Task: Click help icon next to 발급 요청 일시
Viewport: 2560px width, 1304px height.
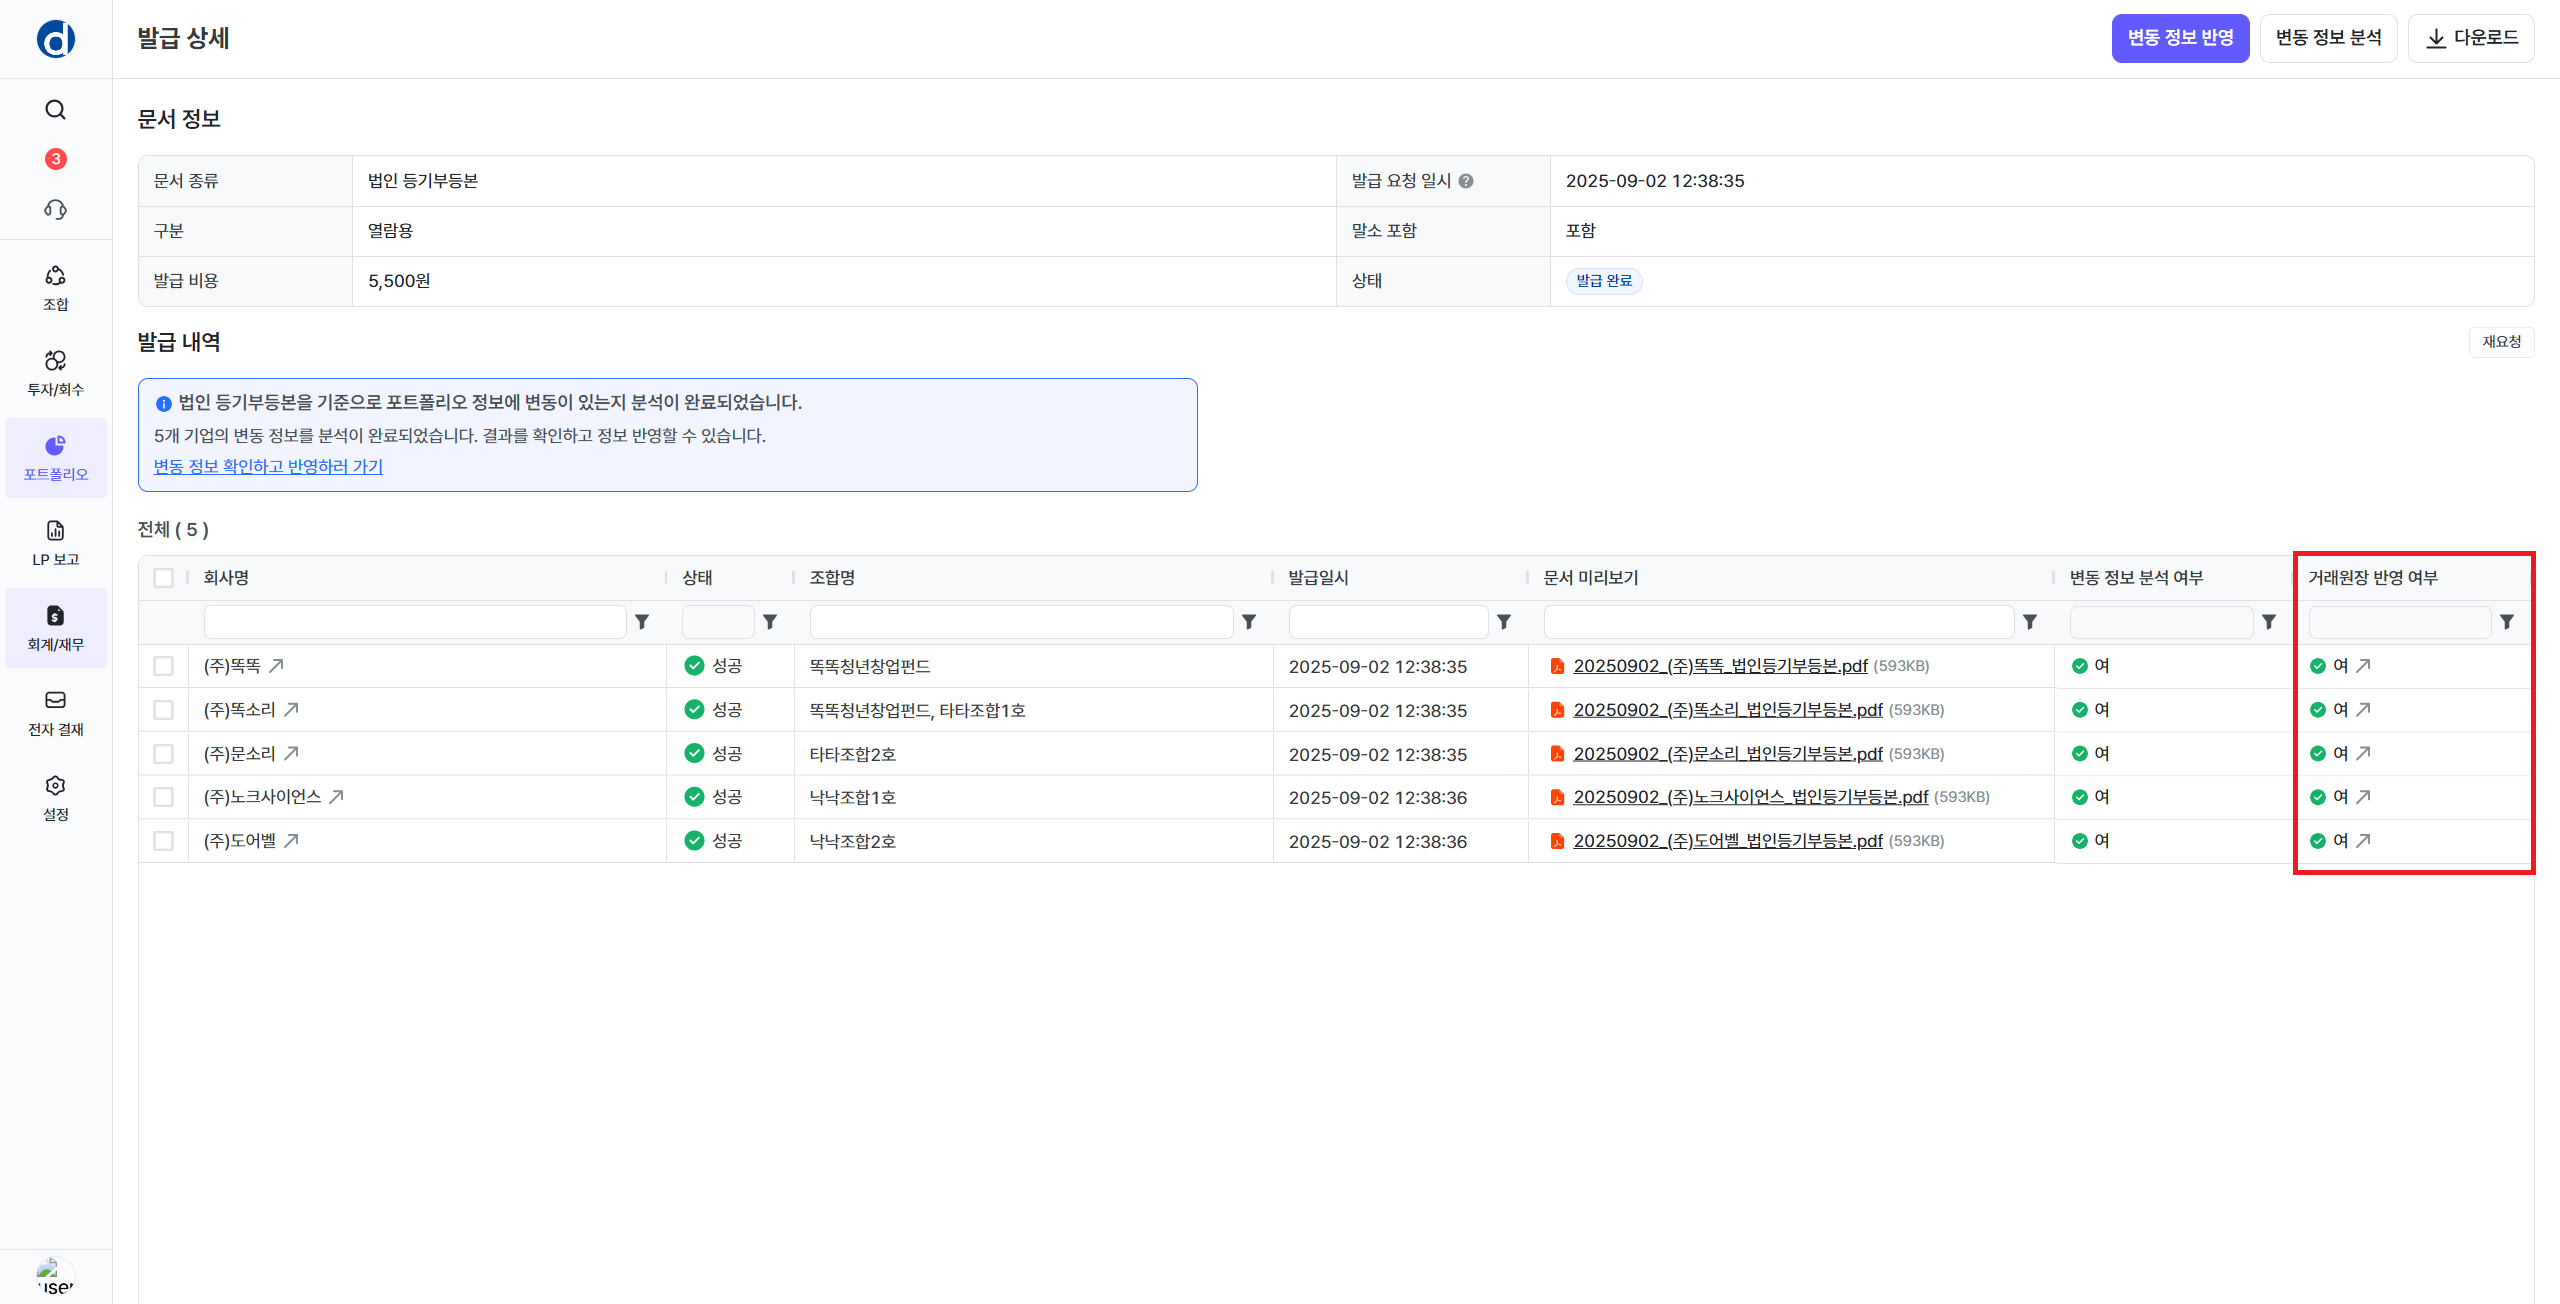Action: pyautogui.click(x=1466, y=181)
